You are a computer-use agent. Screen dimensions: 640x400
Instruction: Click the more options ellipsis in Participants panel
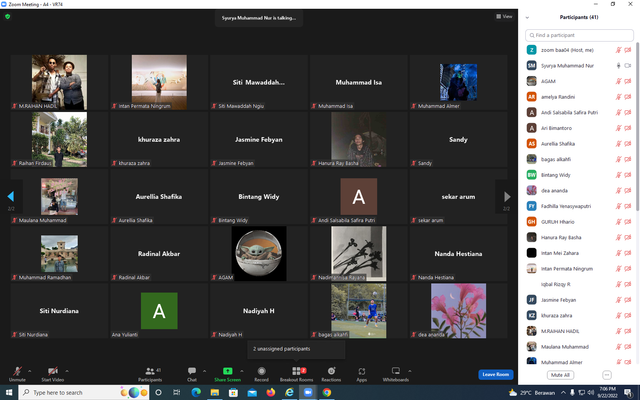607,375
